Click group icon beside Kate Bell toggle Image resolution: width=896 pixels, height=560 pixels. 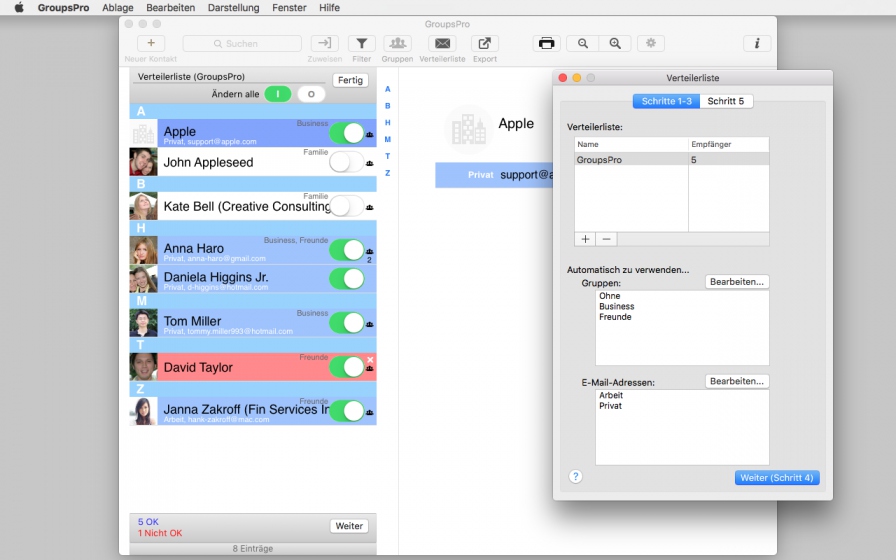pos(370,207)
